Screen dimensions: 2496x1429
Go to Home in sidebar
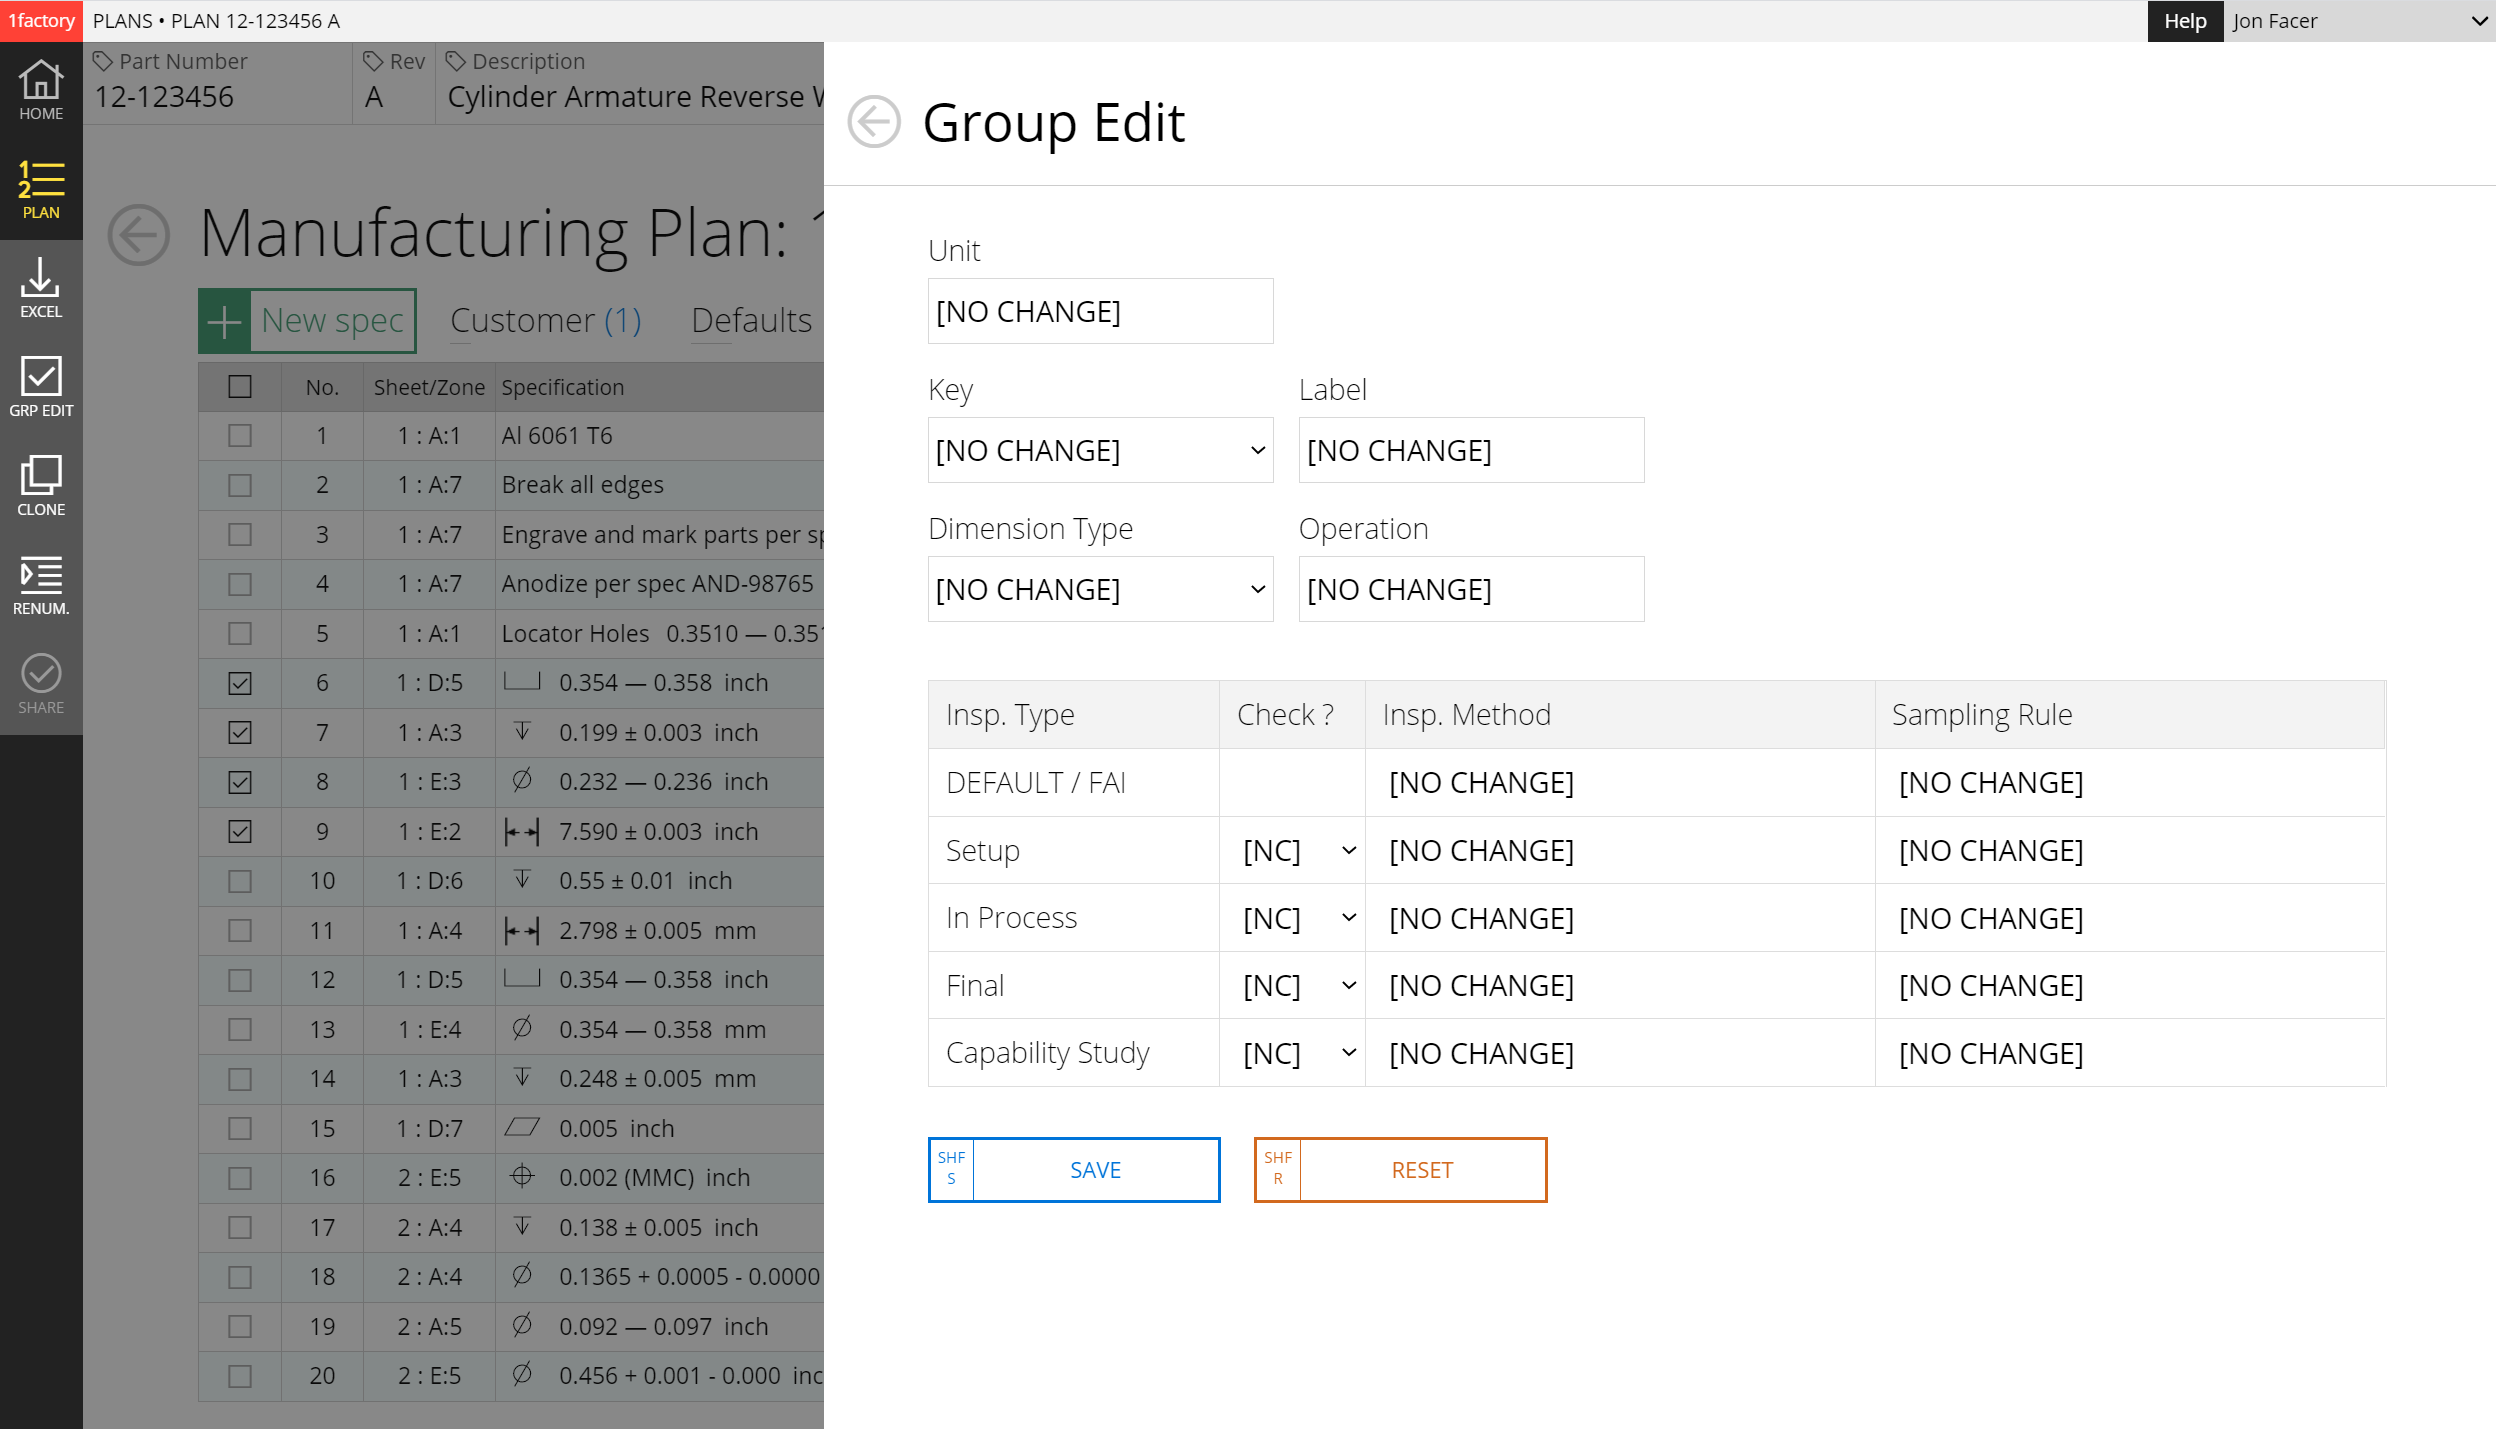41,90
